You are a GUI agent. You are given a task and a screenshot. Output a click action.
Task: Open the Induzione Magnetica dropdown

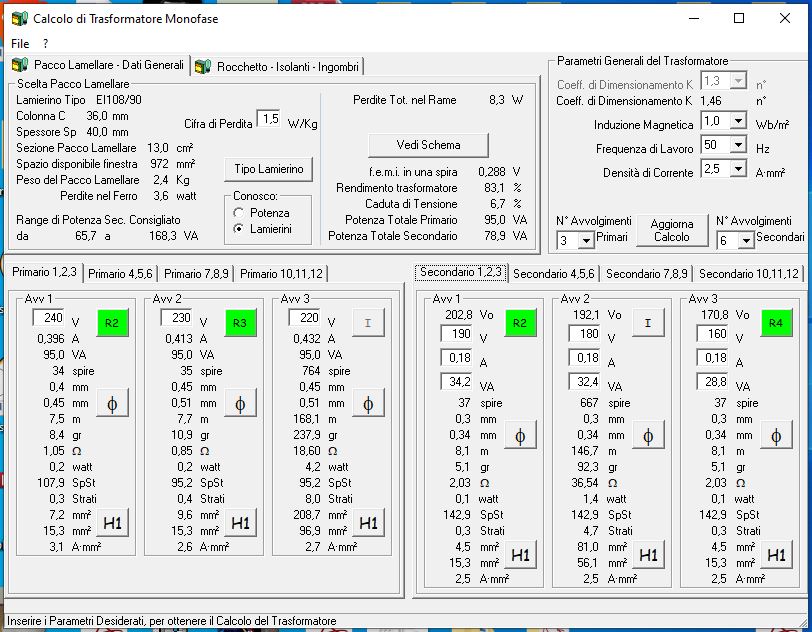pos(738,121)
